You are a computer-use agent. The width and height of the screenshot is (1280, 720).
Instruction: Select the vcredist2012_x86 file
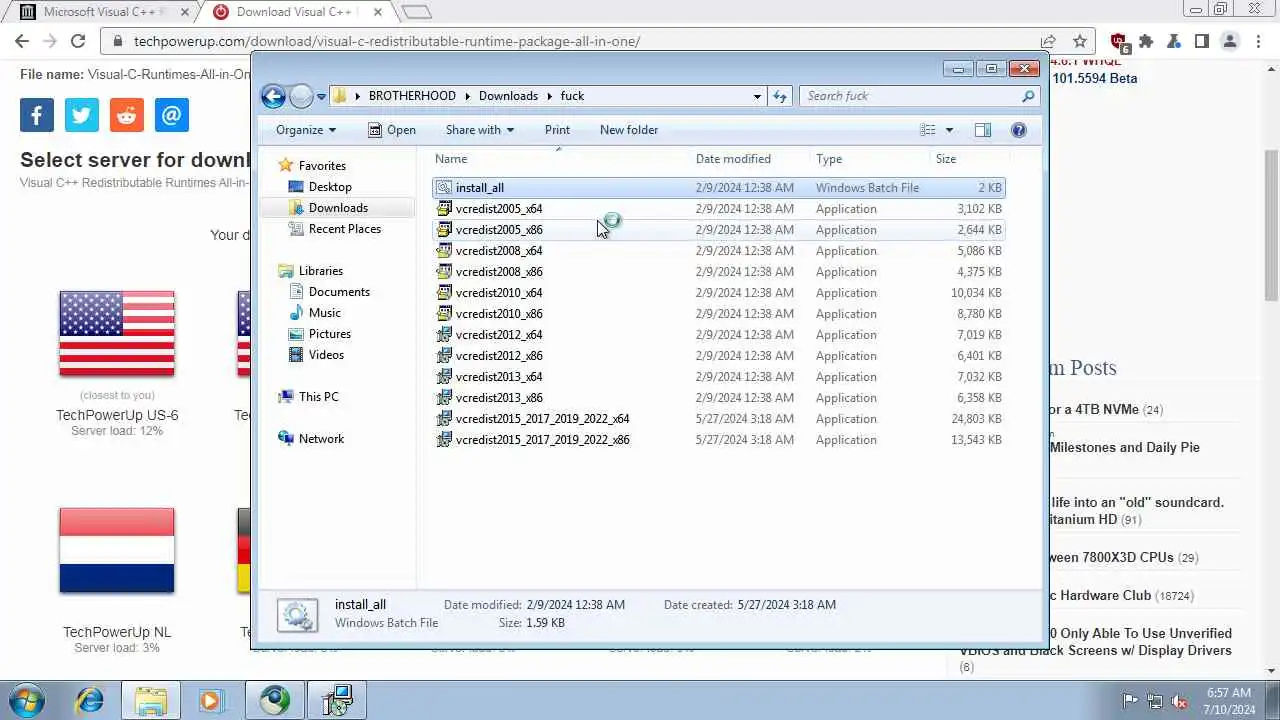click(x=718, y=356)
